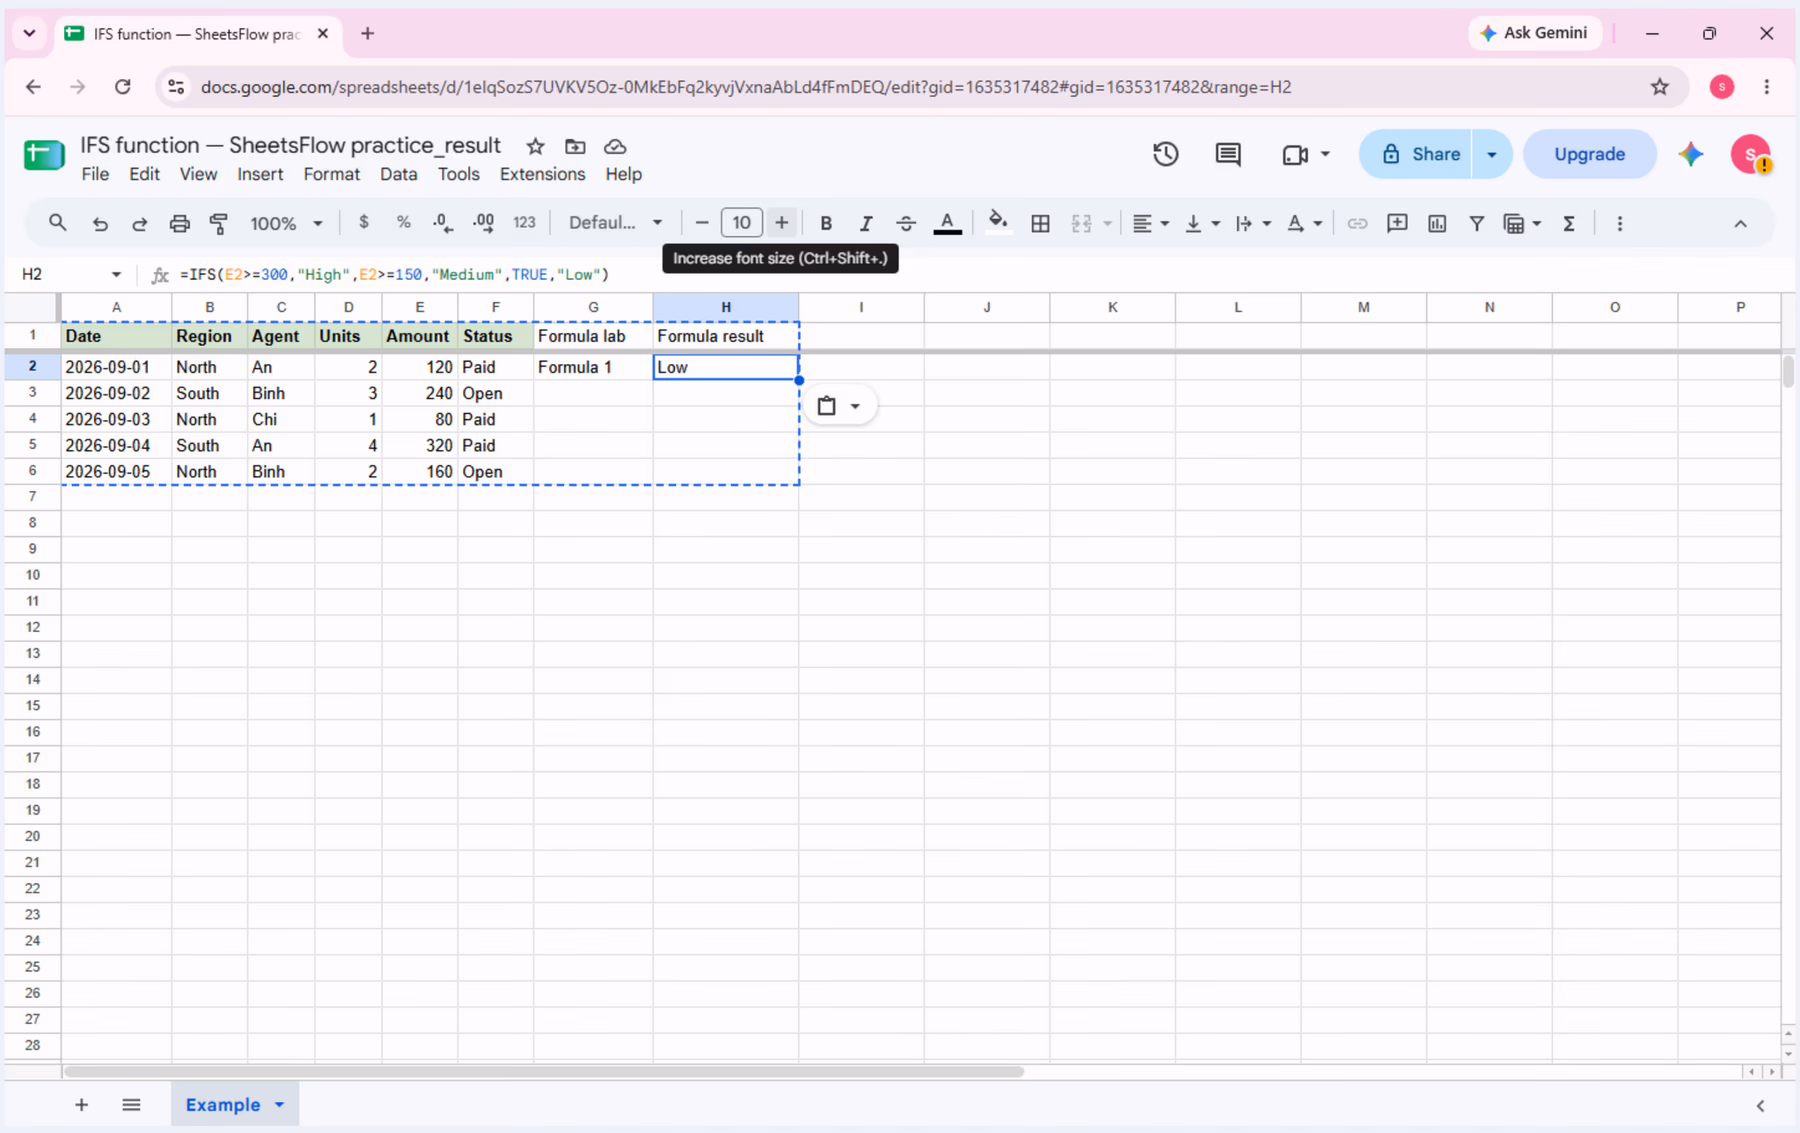Open the View menu

198,174
